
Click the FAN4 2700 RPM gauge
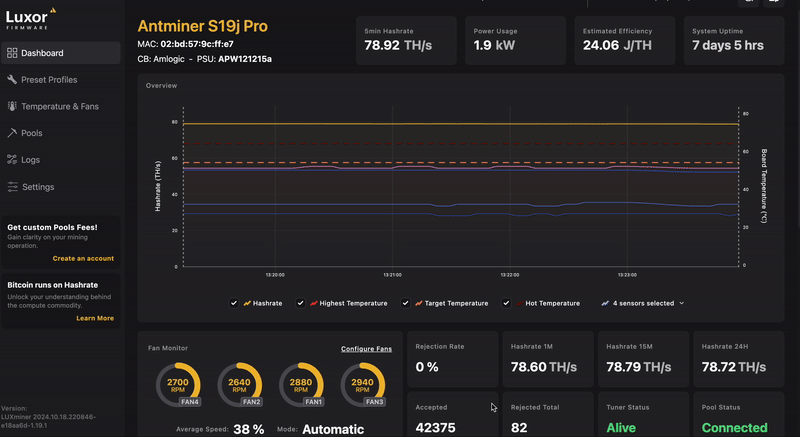(x=178, y=384)
